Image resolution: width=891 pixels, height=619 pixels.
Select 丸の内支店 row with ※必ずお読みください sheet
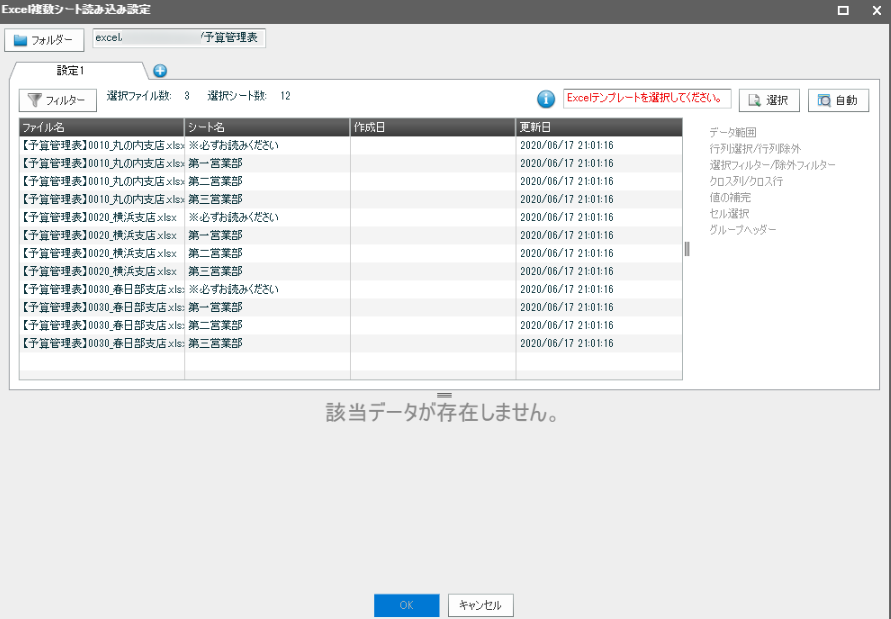click(351, 146)
